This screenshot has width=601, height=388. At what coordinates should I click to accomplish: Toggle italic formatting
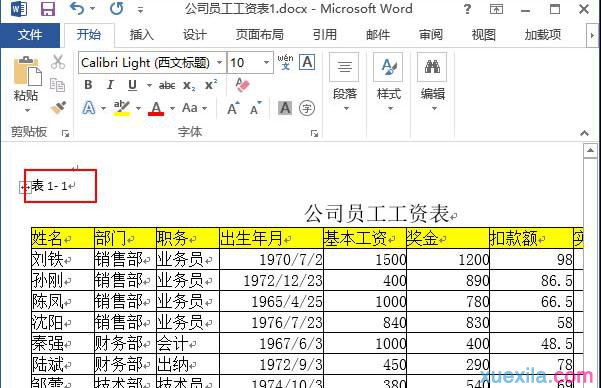[110, 85]
